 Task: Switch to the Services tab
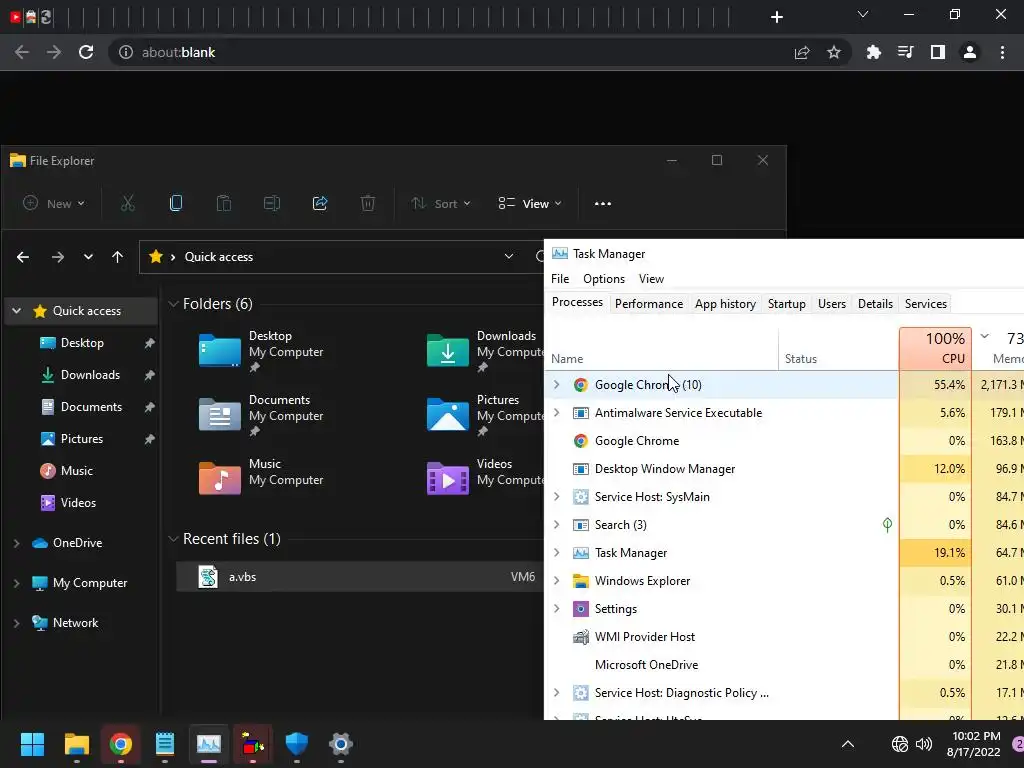(x=926, y=304)
